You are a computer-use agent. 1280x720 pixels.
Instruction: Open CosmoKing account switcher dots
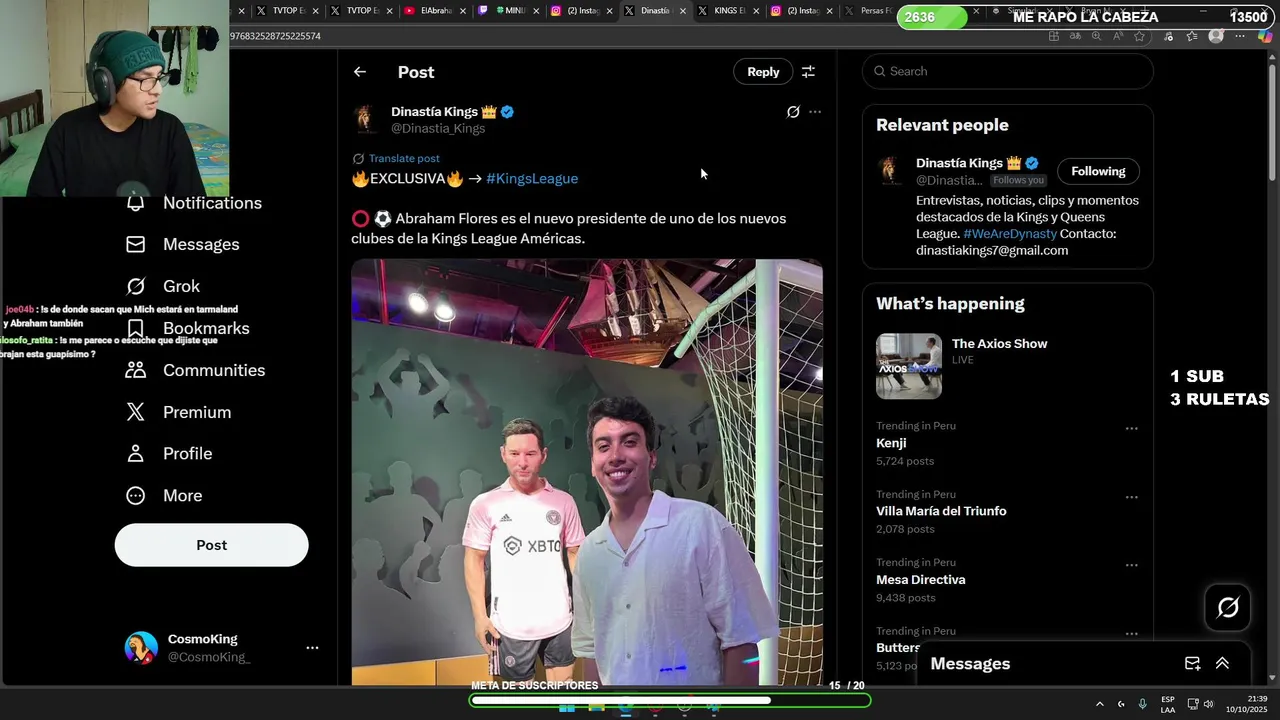[312, 648]
